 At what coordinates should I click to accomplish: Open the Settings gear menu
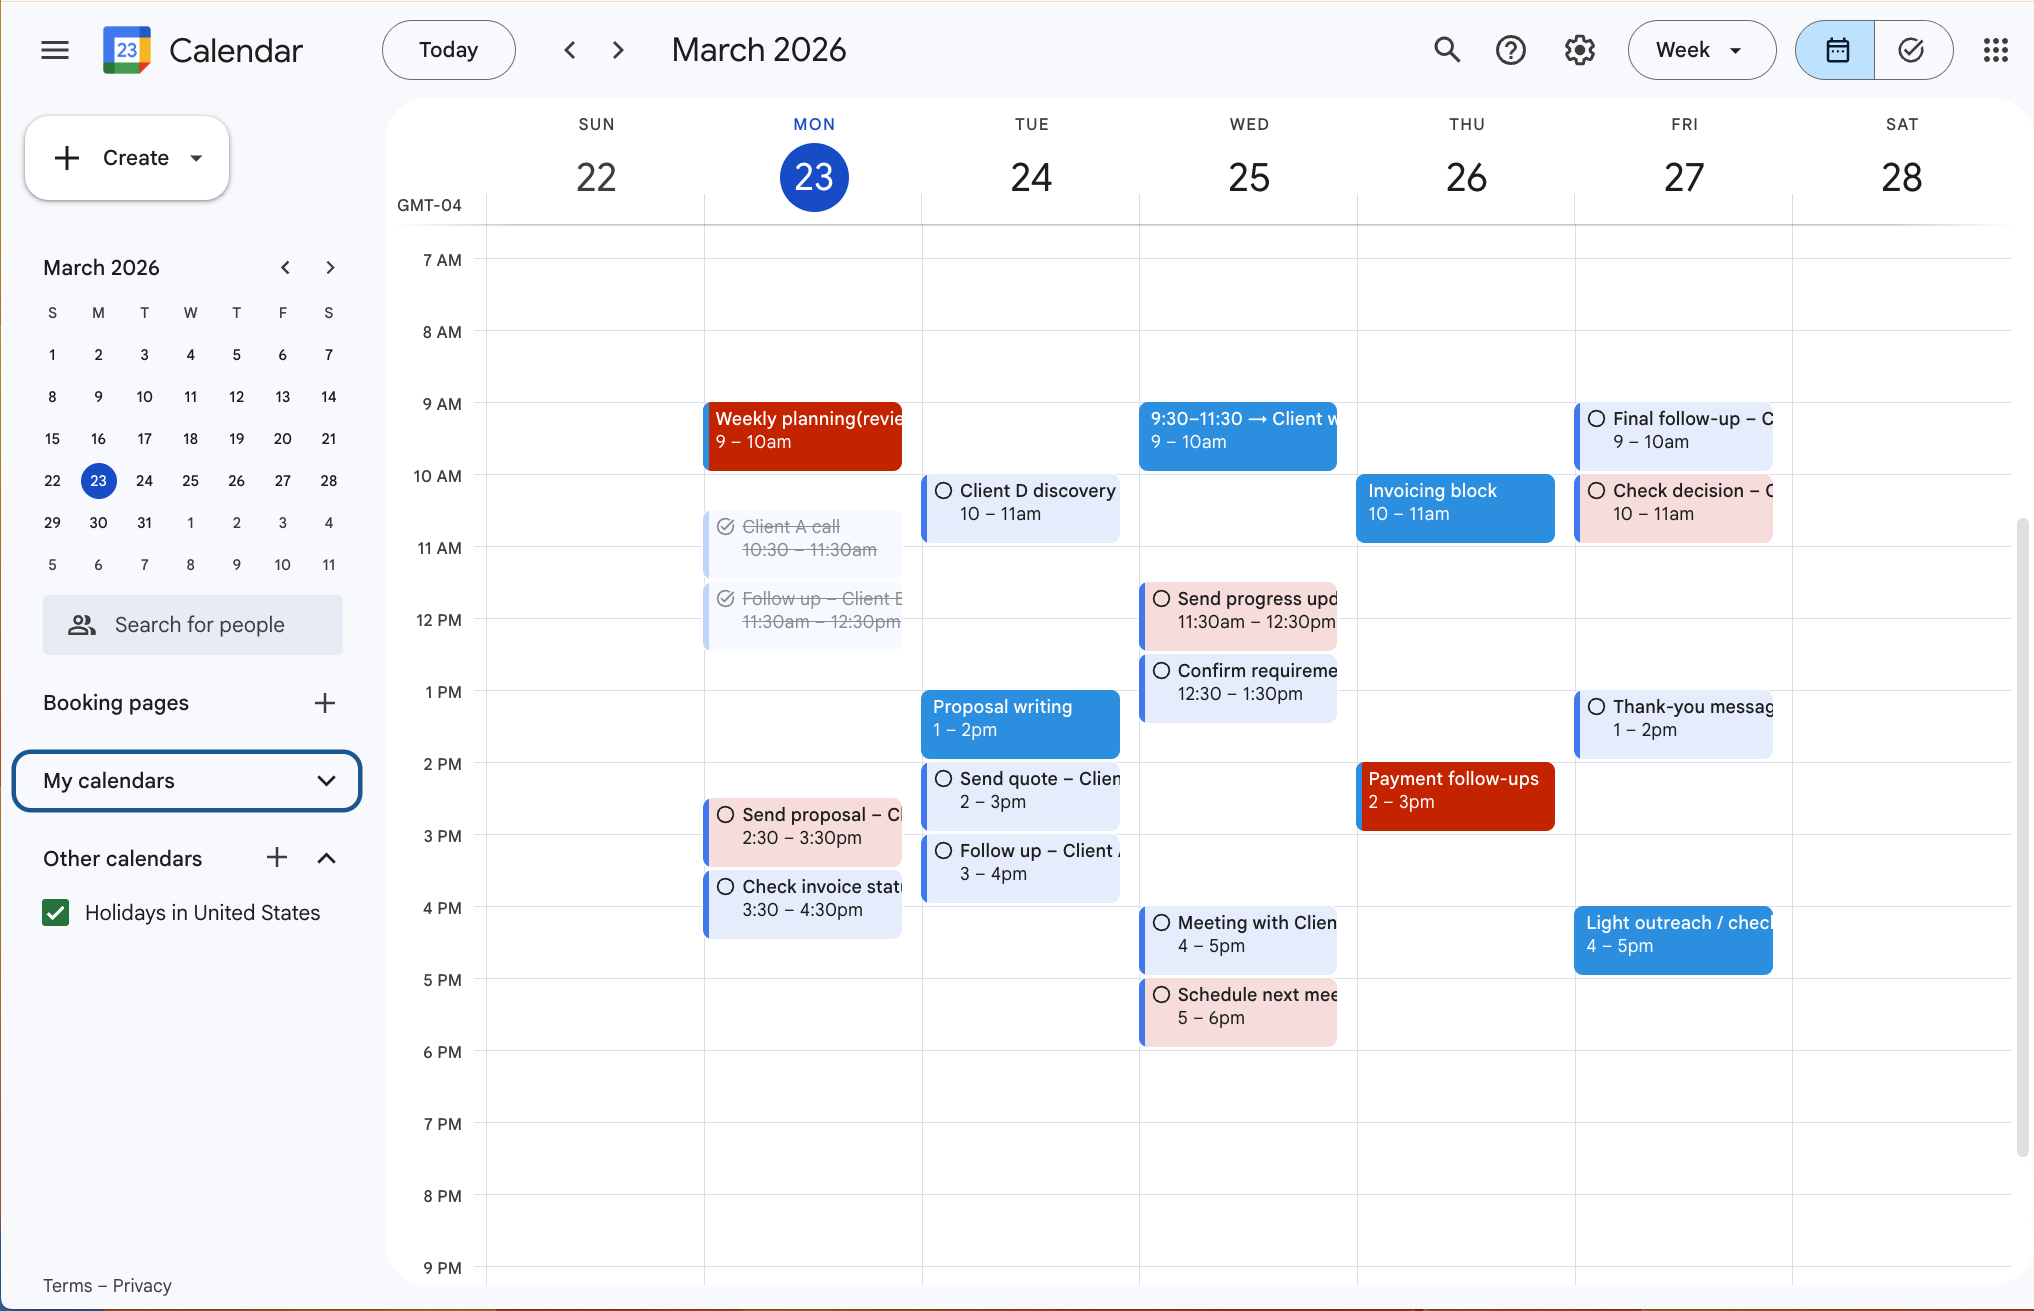(x=1579, y=50)
